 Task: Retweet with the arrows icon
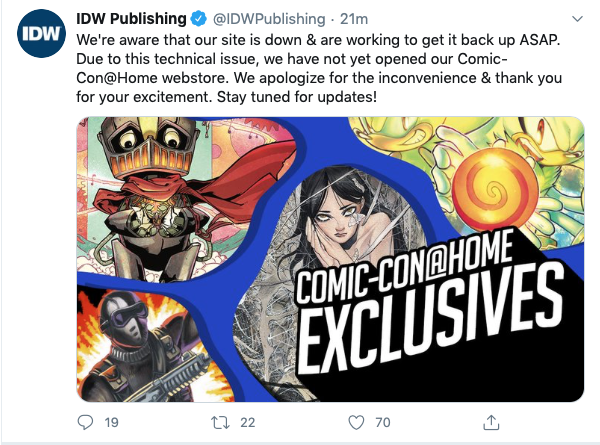[x=220, y=422]
